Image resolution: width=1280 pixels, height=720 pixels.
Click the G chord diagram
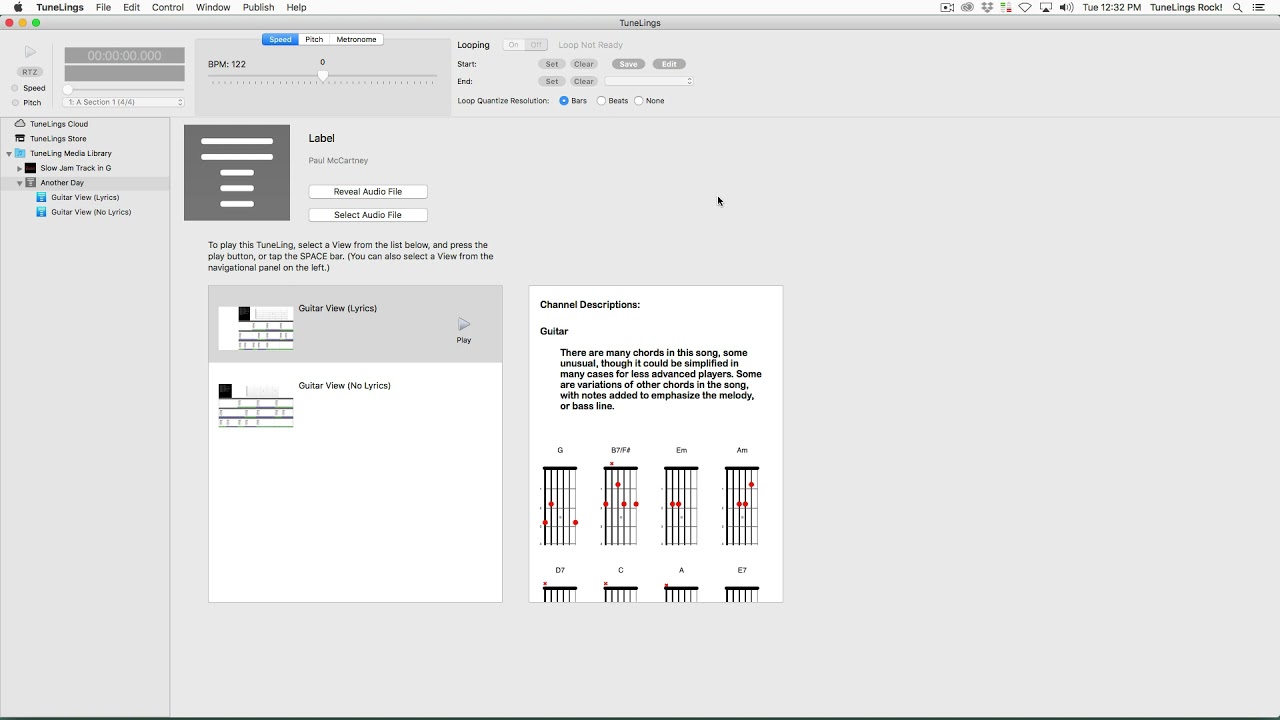tap(560, 505)
